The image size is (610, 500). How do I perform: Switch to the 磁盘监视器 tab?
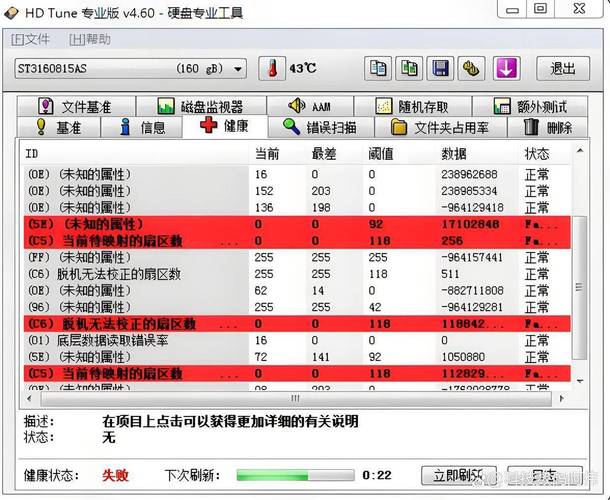pos(201,106)
